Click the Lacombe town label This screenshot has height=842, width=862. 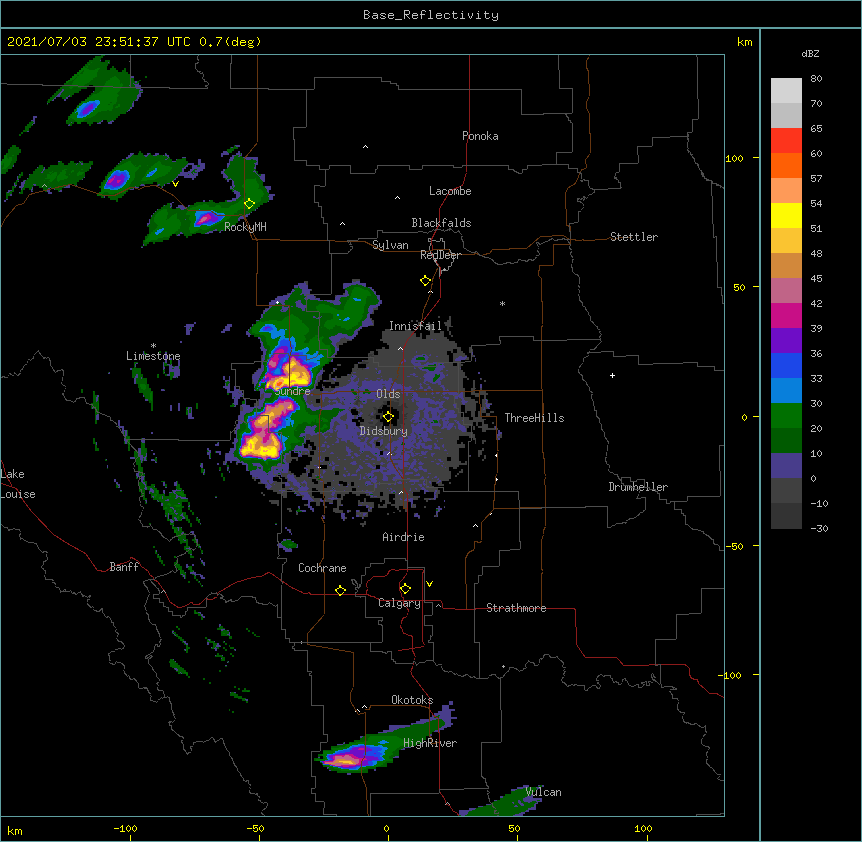pos(450,191)
